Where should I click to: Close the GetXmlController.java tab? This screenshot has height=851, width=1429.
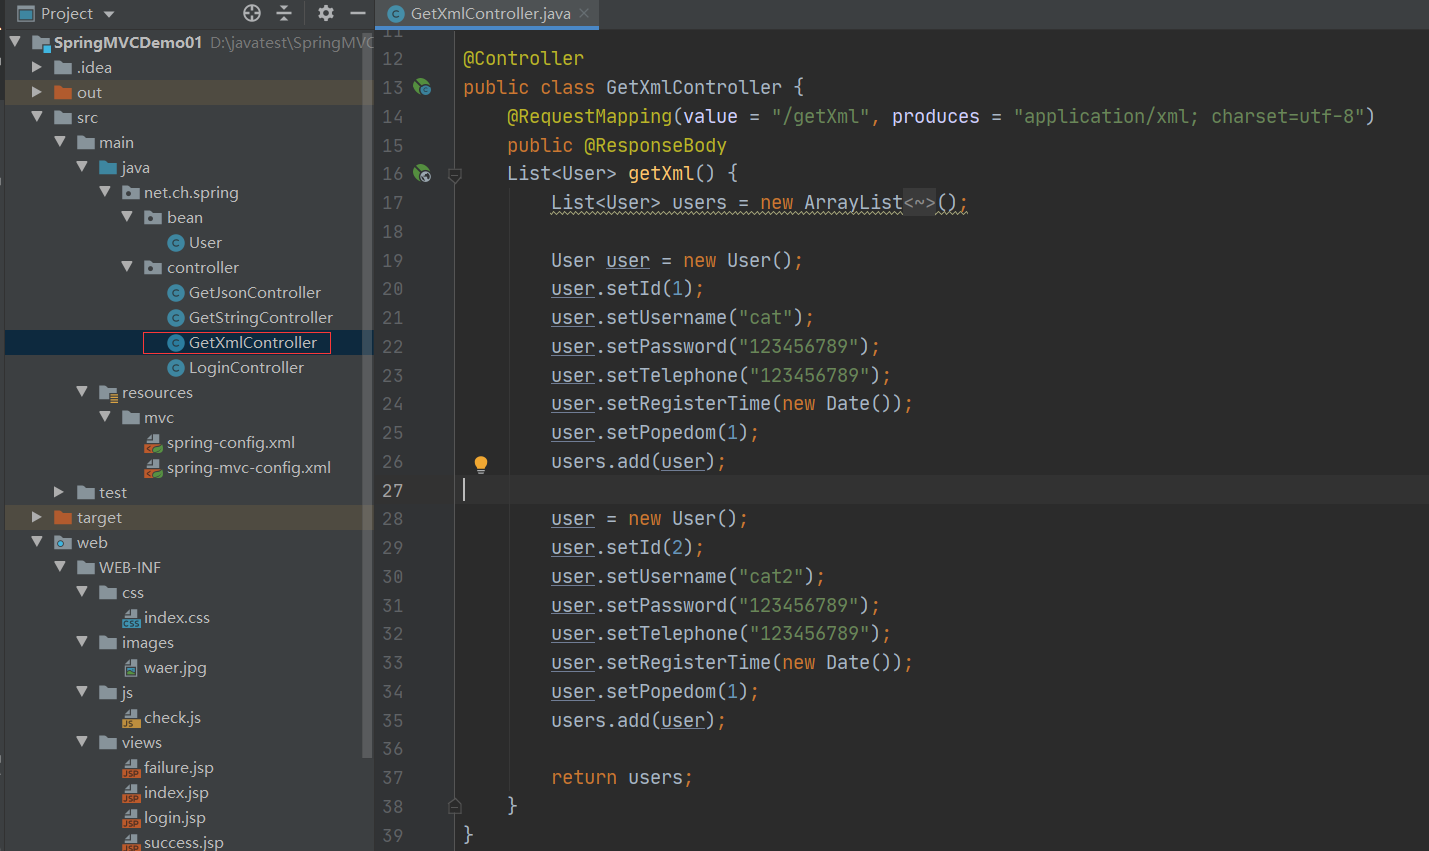point(584,13)
